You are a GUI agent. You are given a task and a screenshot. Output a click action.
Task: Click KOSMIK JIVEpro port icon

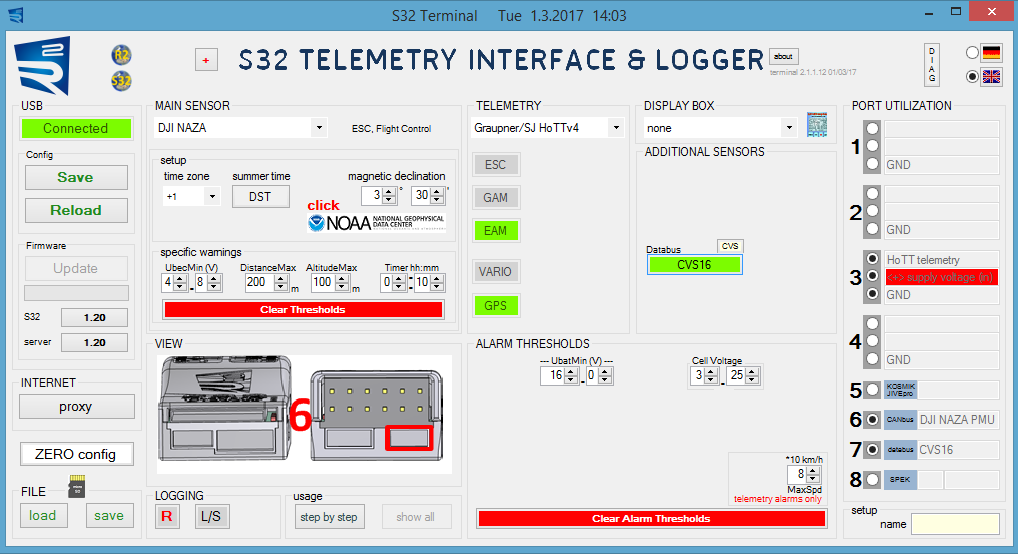tap(900, 390)
